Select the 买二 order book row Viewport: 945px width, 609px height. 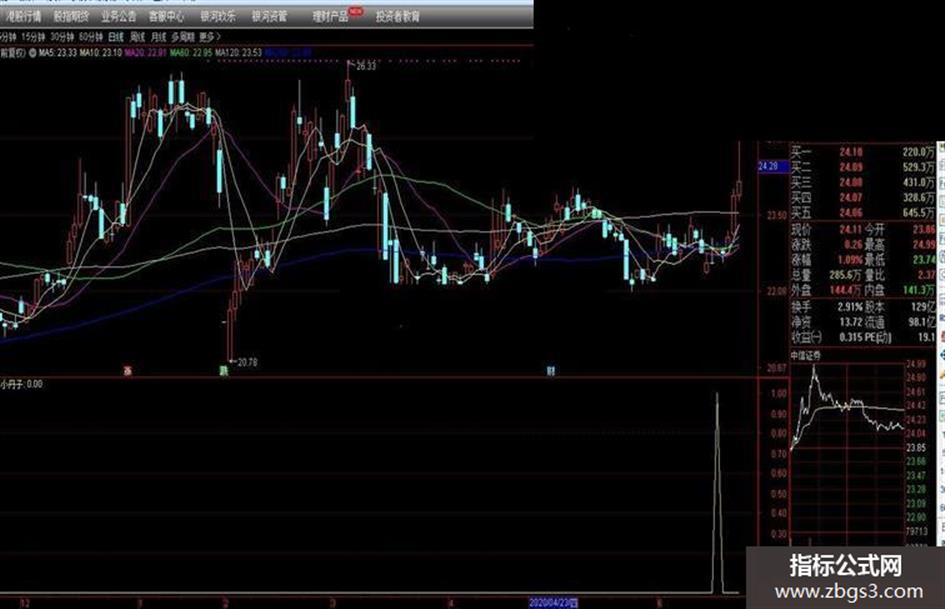863,167
